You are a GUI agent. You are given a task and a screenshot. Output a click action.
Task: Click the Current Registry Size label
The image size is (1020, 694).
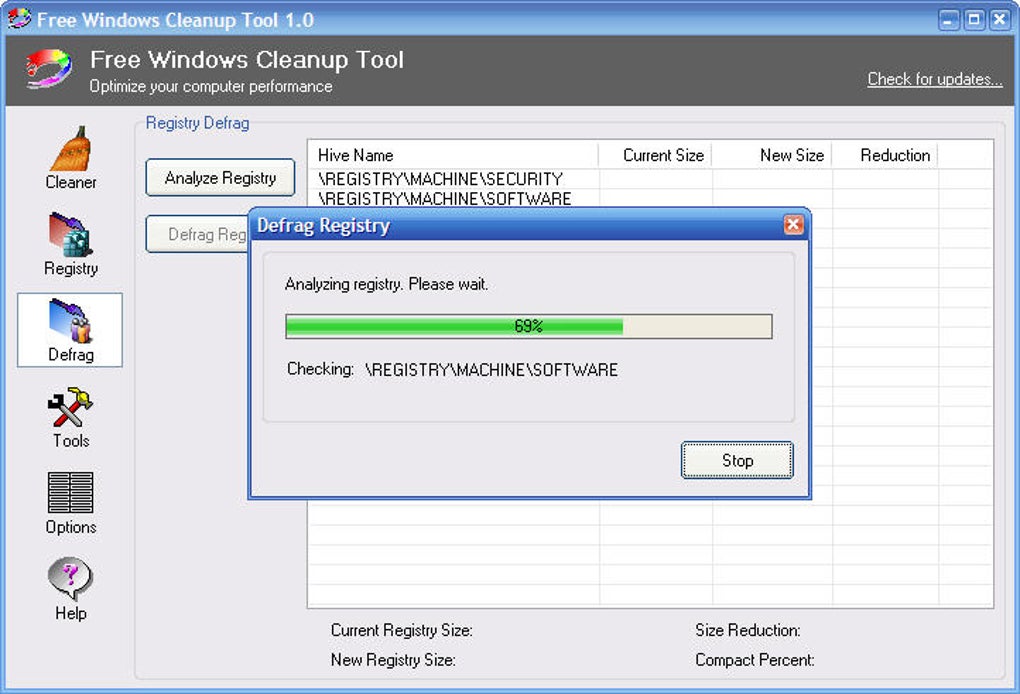tap(401, 630)
